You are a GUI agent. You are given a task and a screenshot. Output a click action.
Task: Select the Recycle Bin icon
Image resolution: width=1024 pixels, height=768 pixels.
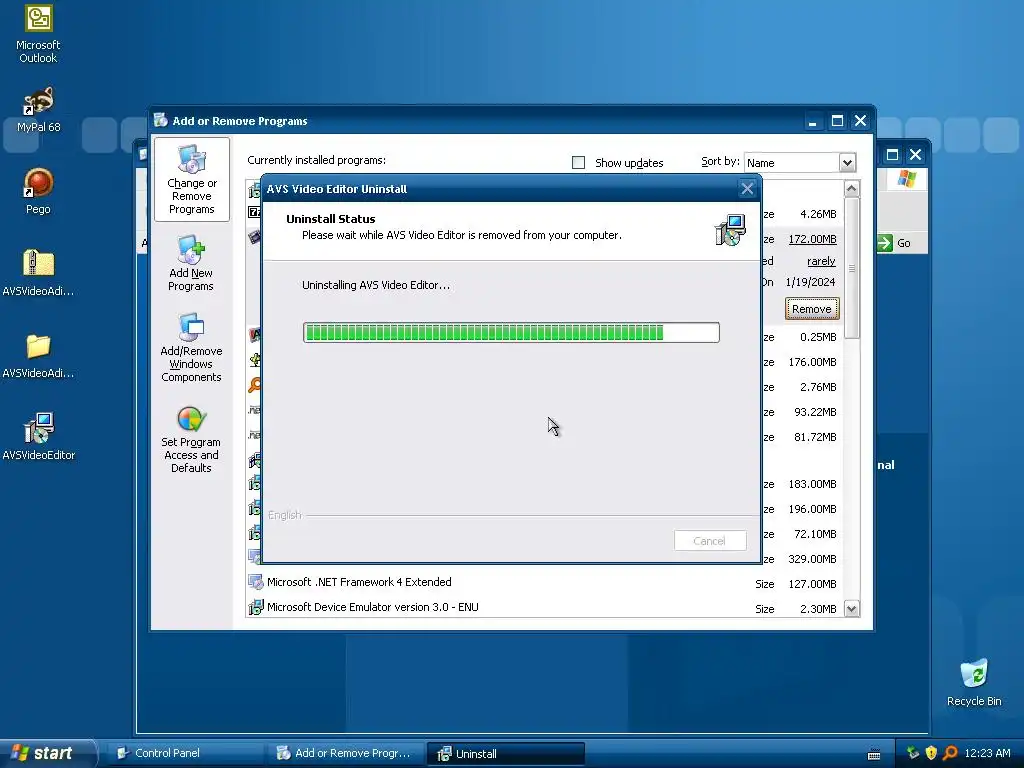[974, 682]
